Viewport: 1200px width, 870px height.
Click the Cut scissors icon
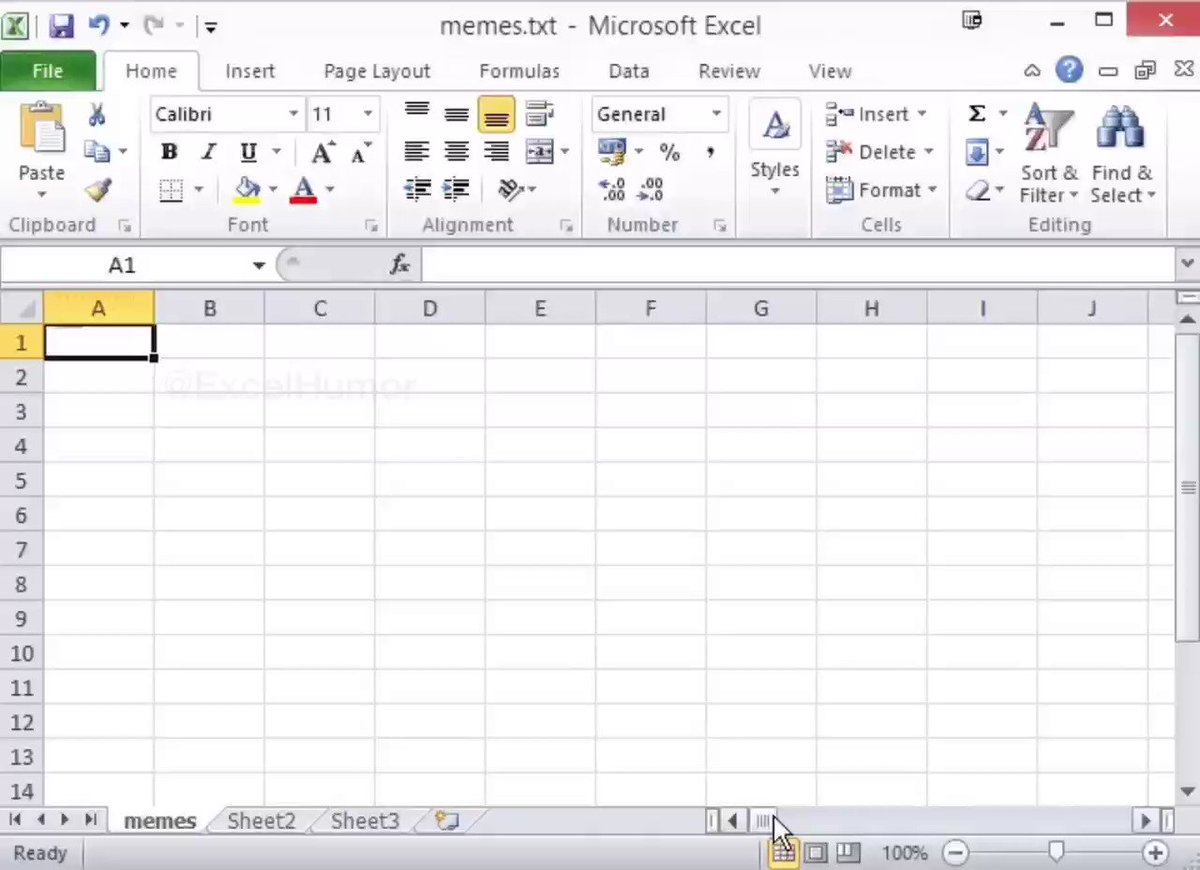pos(97,115)
